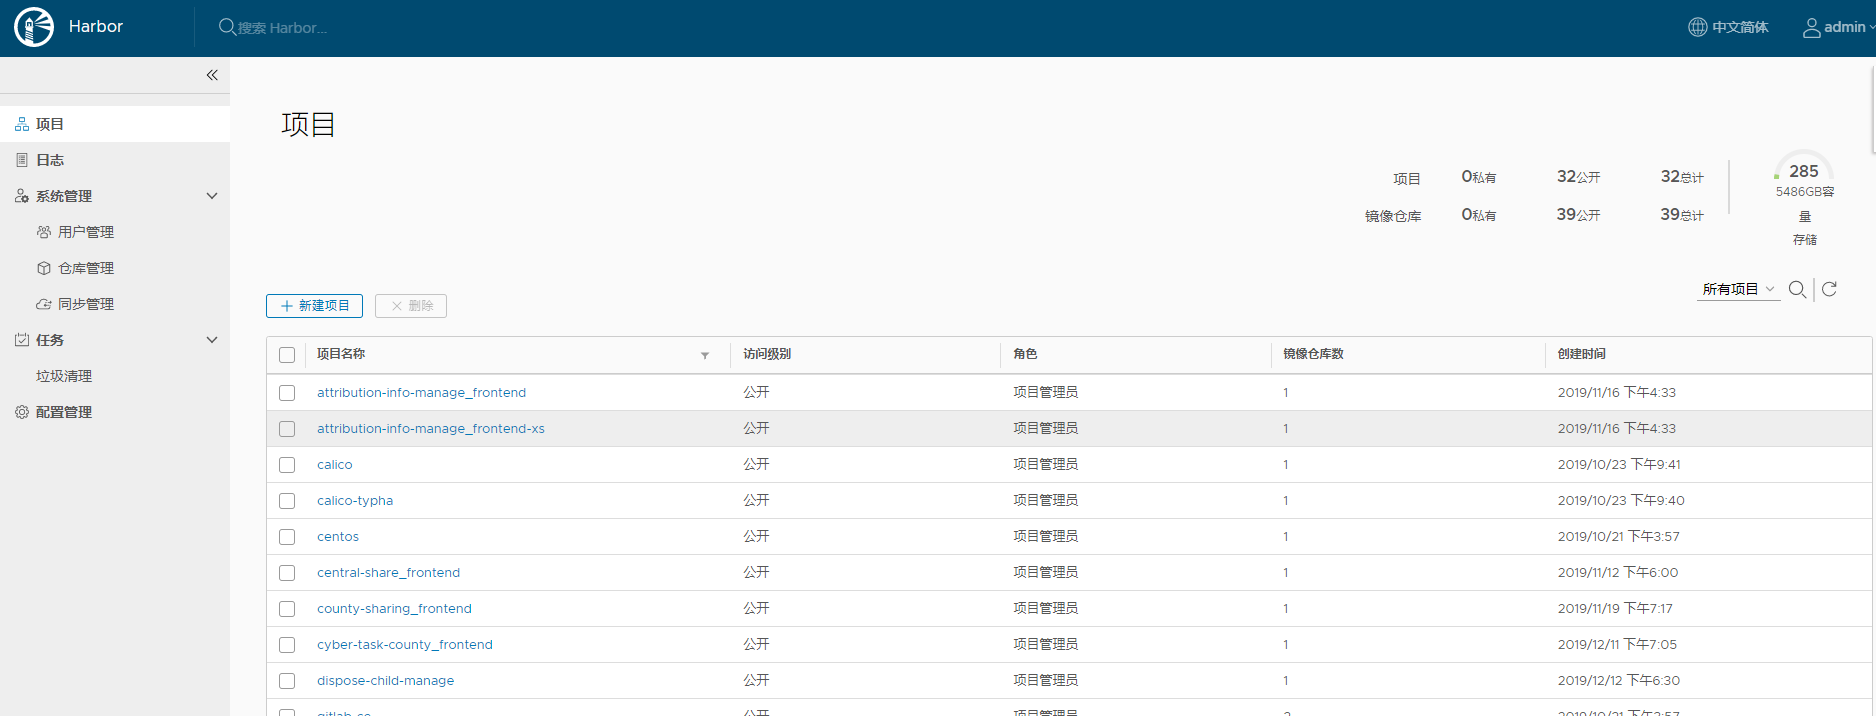
Task: Click the page scrollbar on right edge
Action: tap(1872, 110)
